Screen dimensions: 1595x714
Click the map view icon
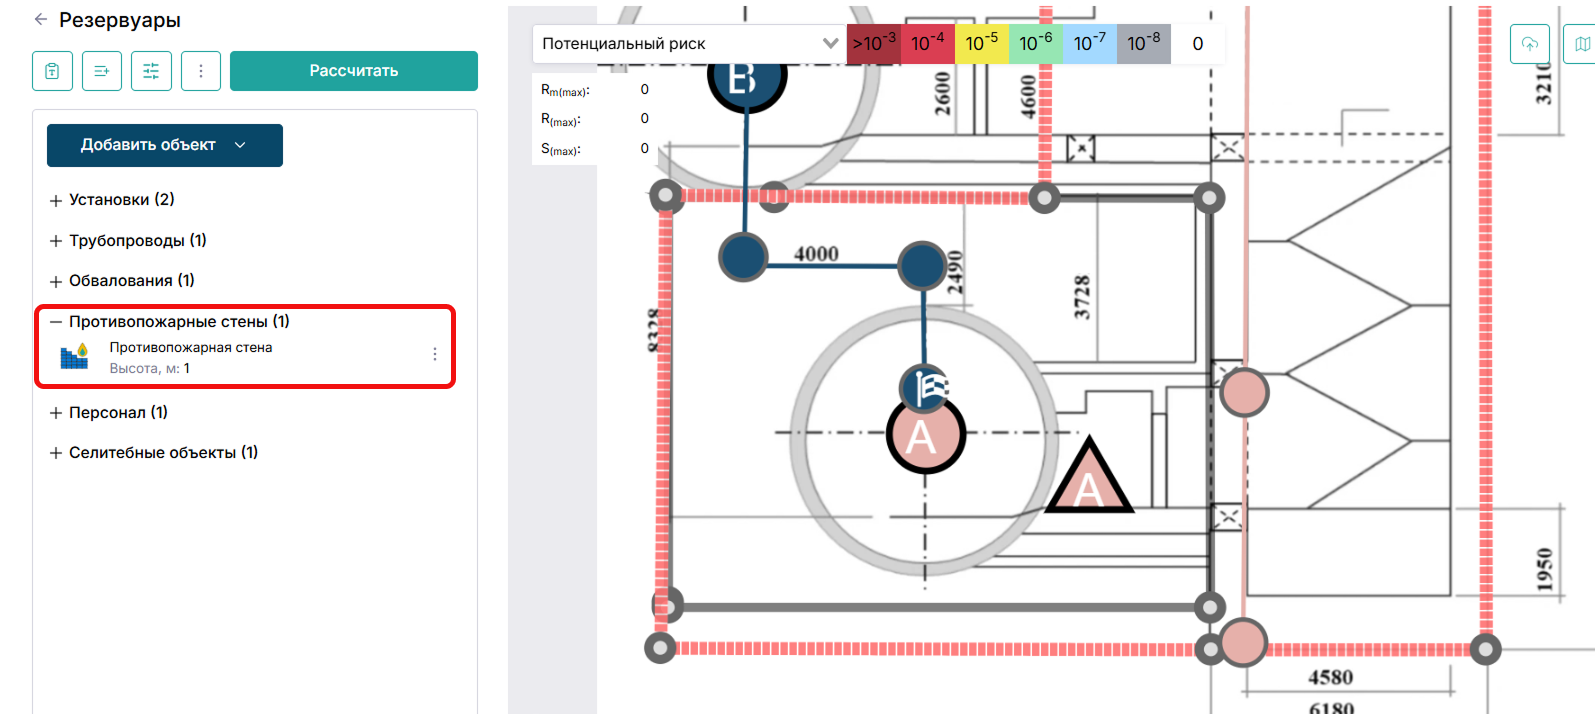coord(1580,44)
